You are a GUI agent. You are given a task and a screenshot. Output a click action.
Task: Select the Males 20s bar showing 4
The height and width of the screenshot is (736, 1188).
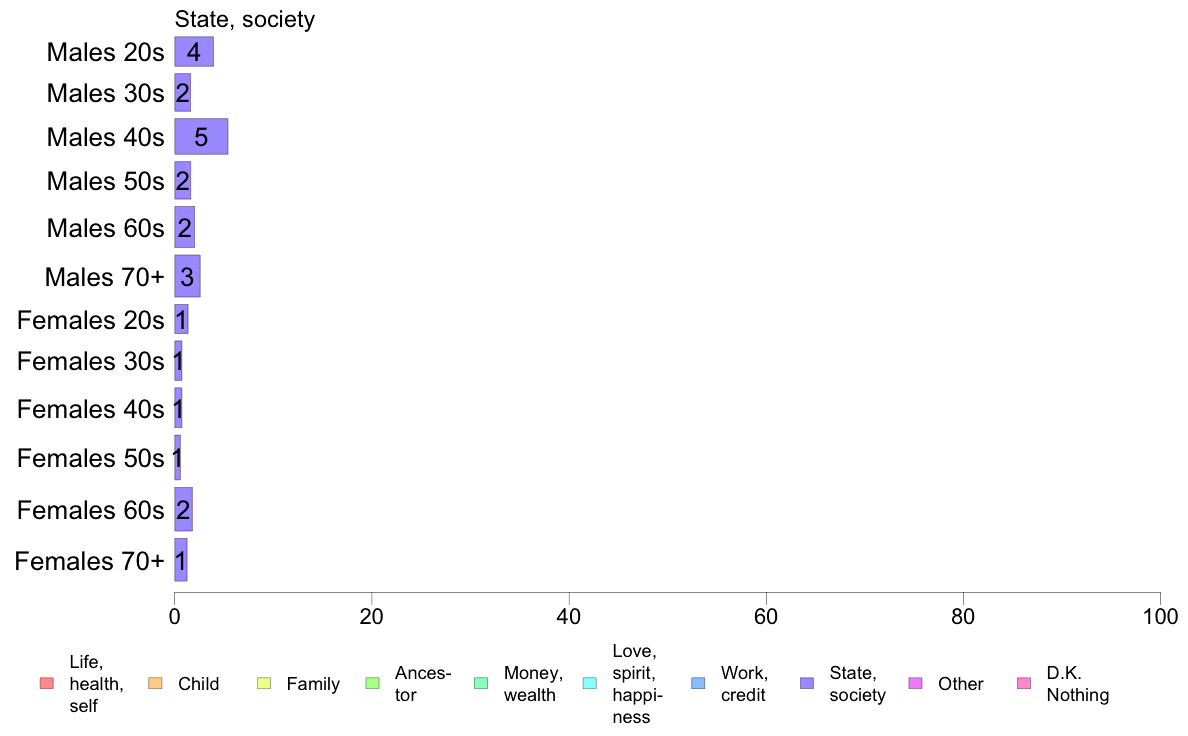(x=194, y=52)
